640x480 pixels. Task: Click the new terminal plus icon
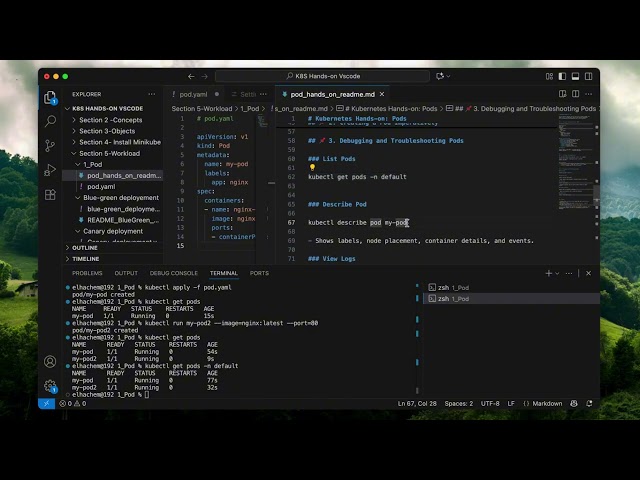pos(549,273)
